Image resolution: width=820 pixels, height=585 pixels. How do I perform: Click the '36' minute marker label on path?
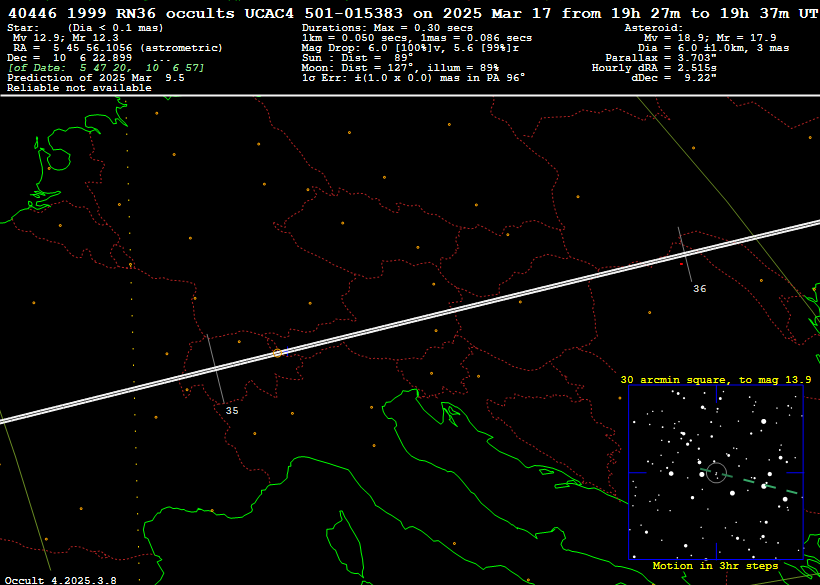(699, 289)
